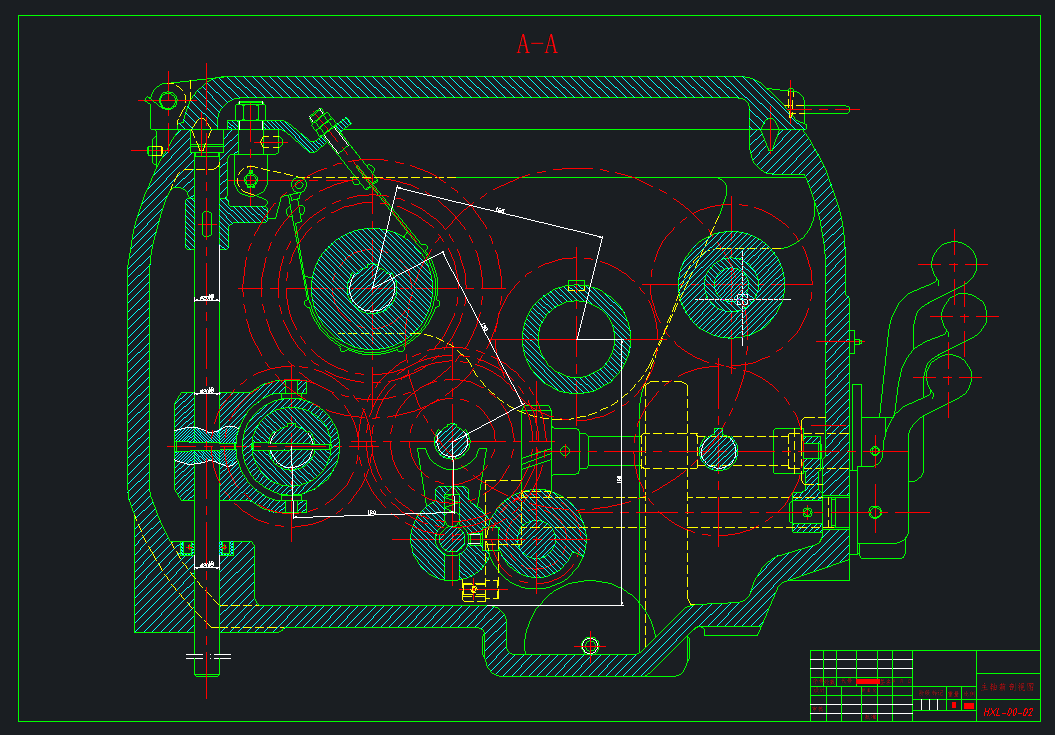This screenshot has width=1055, height=735.
Task: Click the 重量 cell in title block
Action: coord(953,694)
